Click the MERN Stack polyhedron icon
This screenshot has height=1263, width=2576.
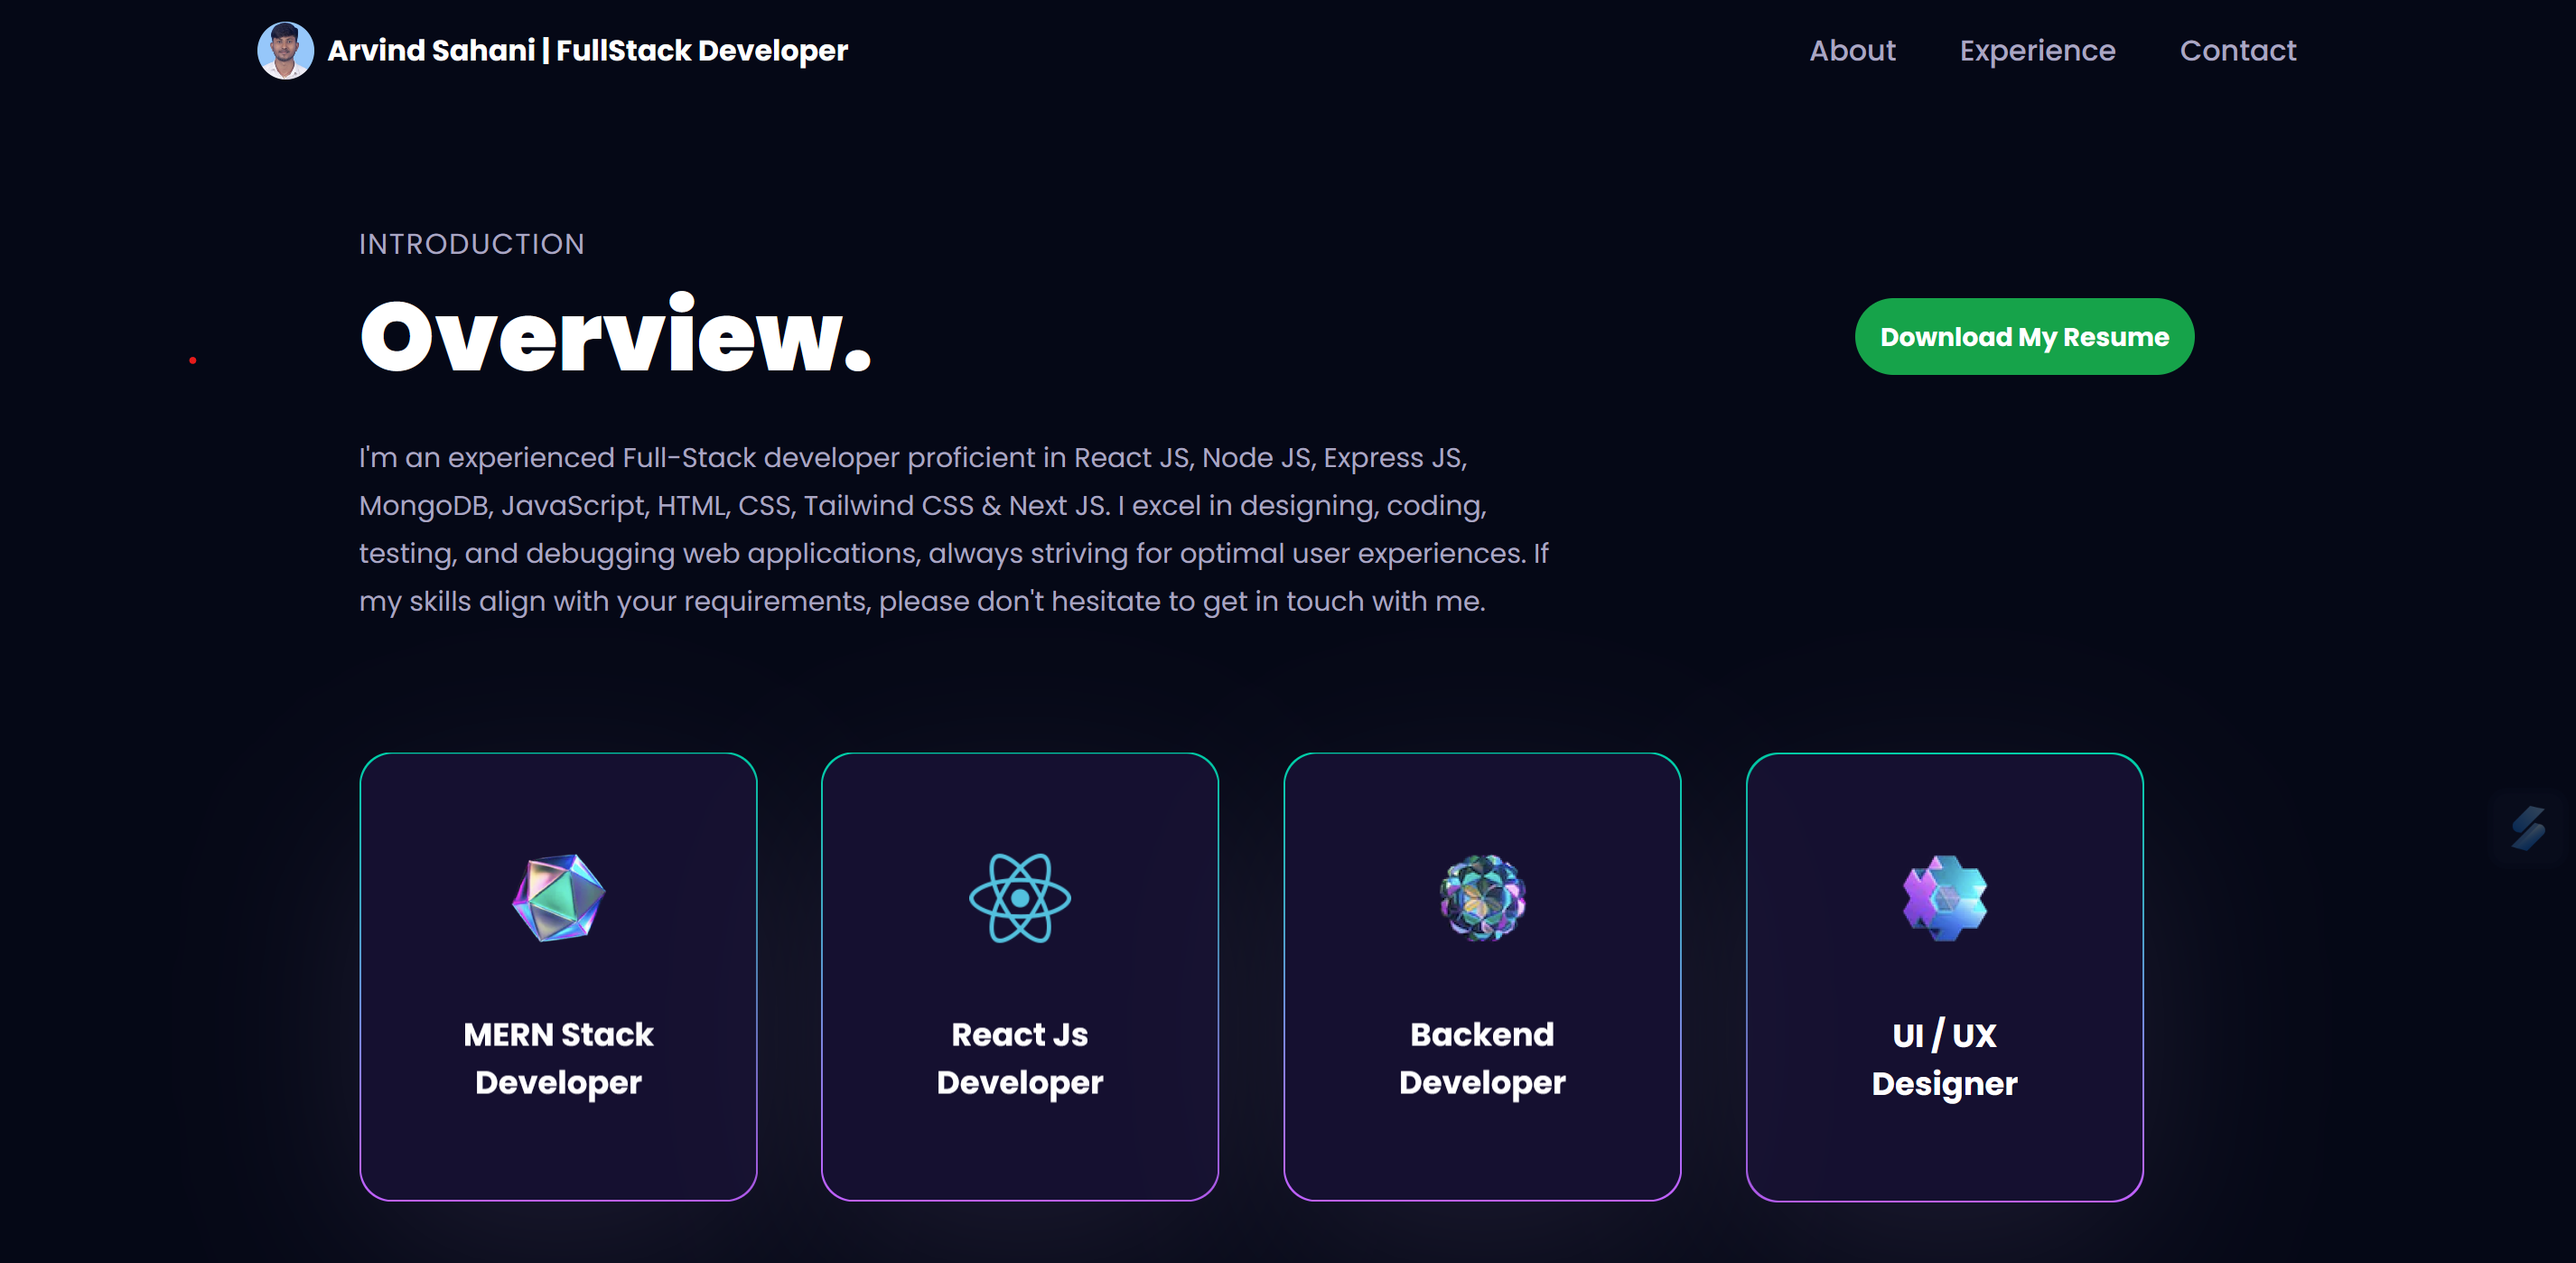tap(558, 897)
